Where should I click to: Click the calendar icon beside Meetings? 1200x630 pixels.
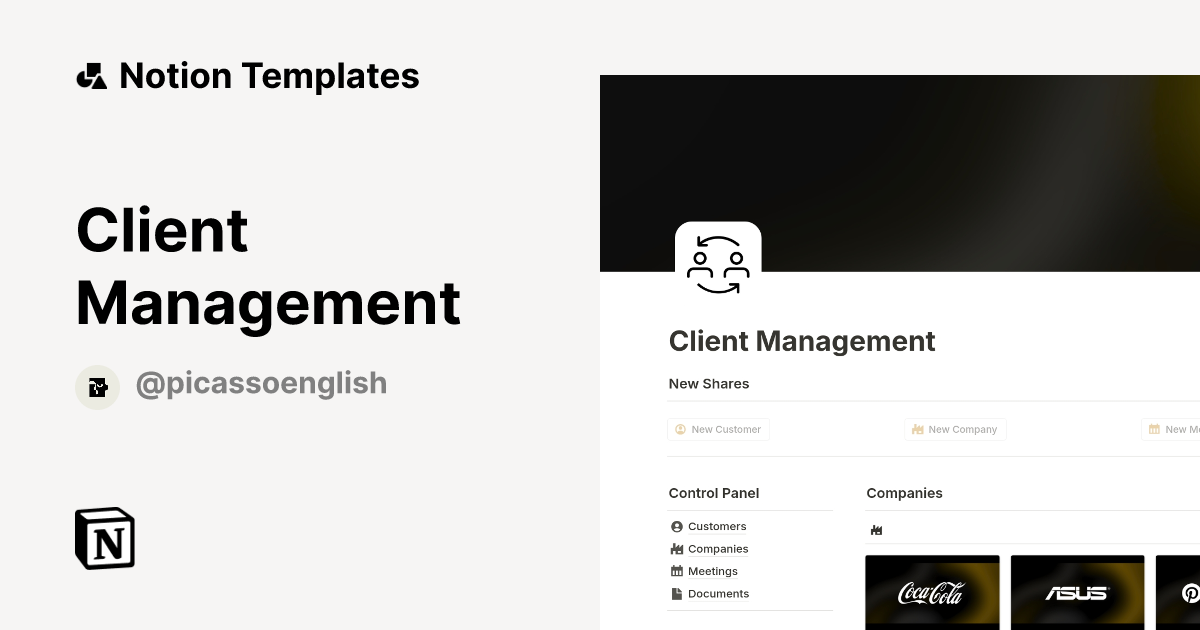tap(676, 571)
